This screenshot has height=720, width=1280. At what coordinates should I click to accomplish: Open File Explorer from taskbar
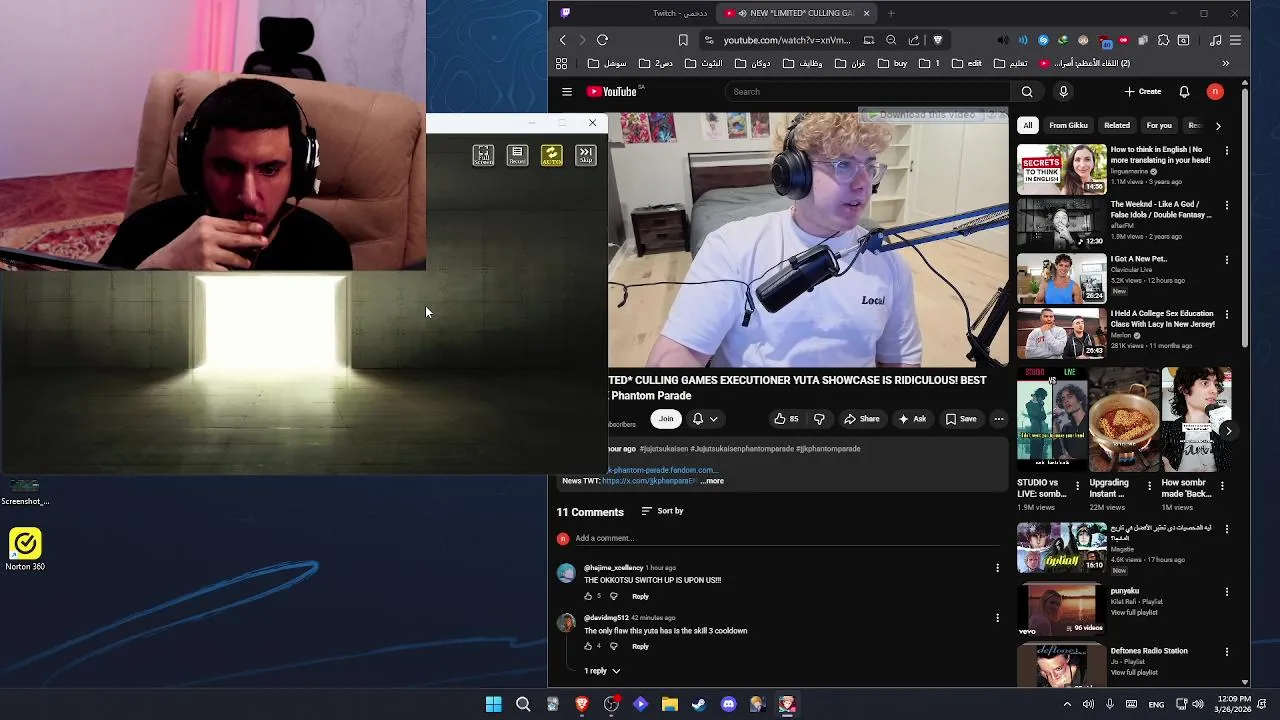click(670, 705)
